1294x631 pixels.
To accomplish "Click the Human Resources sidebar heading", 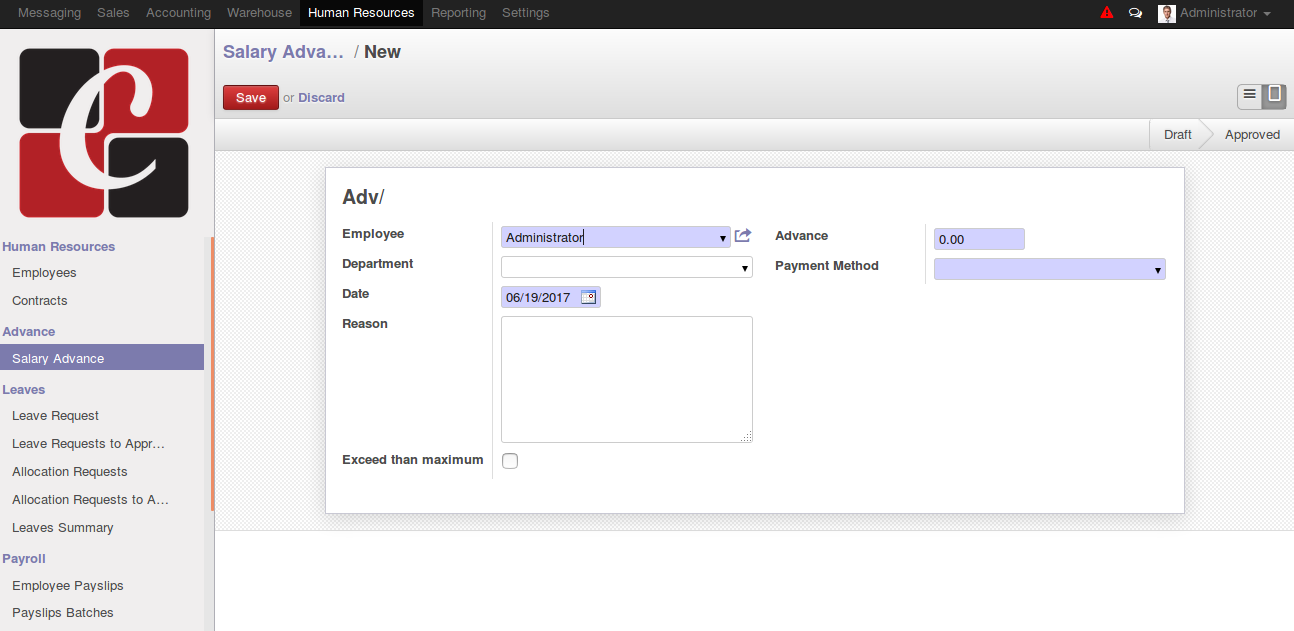I will [59, 246].
